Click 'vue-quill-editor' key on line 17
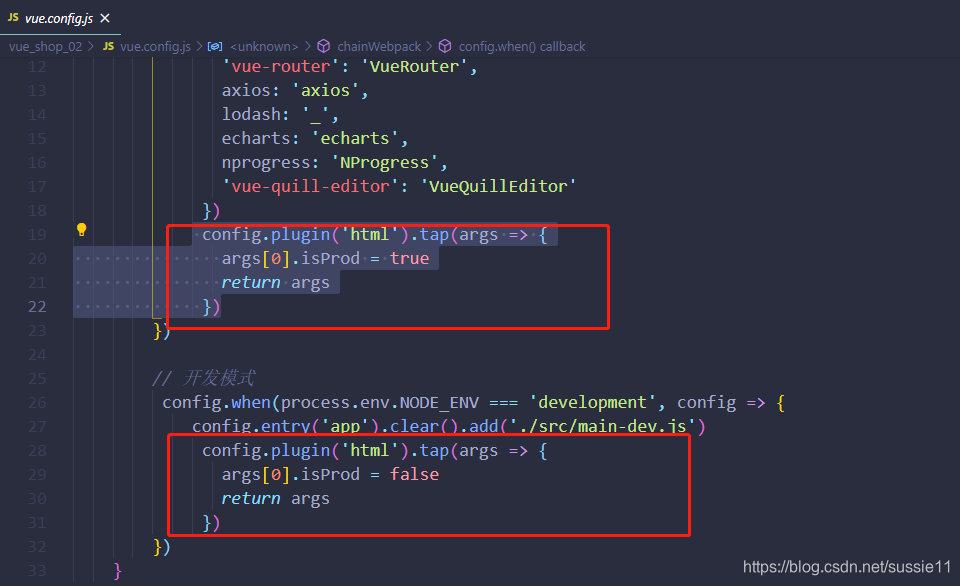Viewport: 960px width, 586px height. click(x=310, y=186)
